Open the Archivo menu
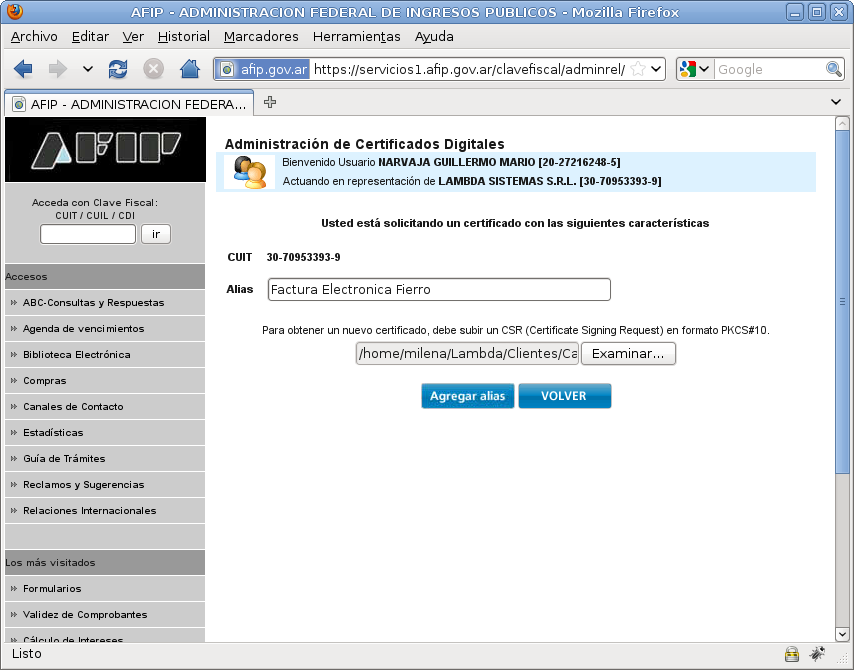This screenshot has height=670, width=854. tap(34, 36)
